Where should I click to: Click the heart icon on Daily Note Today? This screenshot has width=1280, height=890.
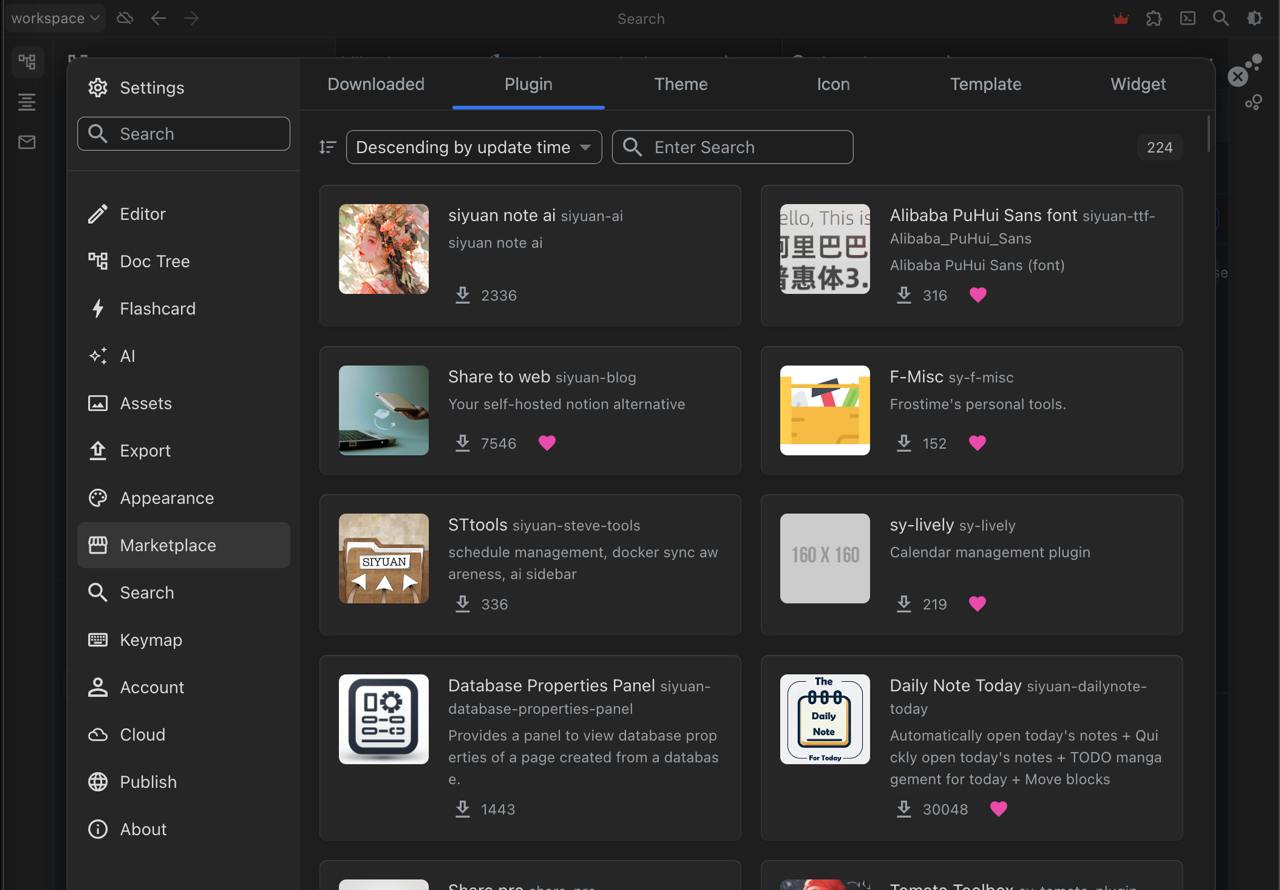click(999, 809)
